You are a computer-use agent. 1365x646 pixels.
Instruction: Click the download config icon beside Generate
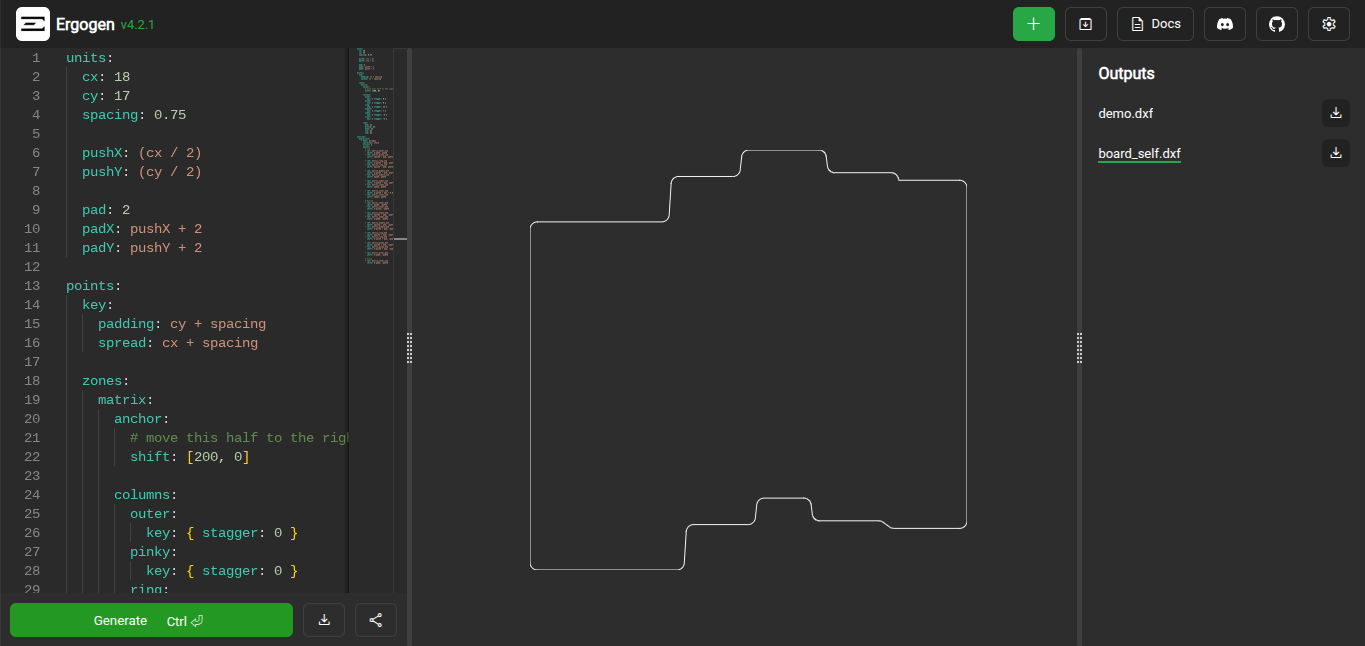coord(324,620)
